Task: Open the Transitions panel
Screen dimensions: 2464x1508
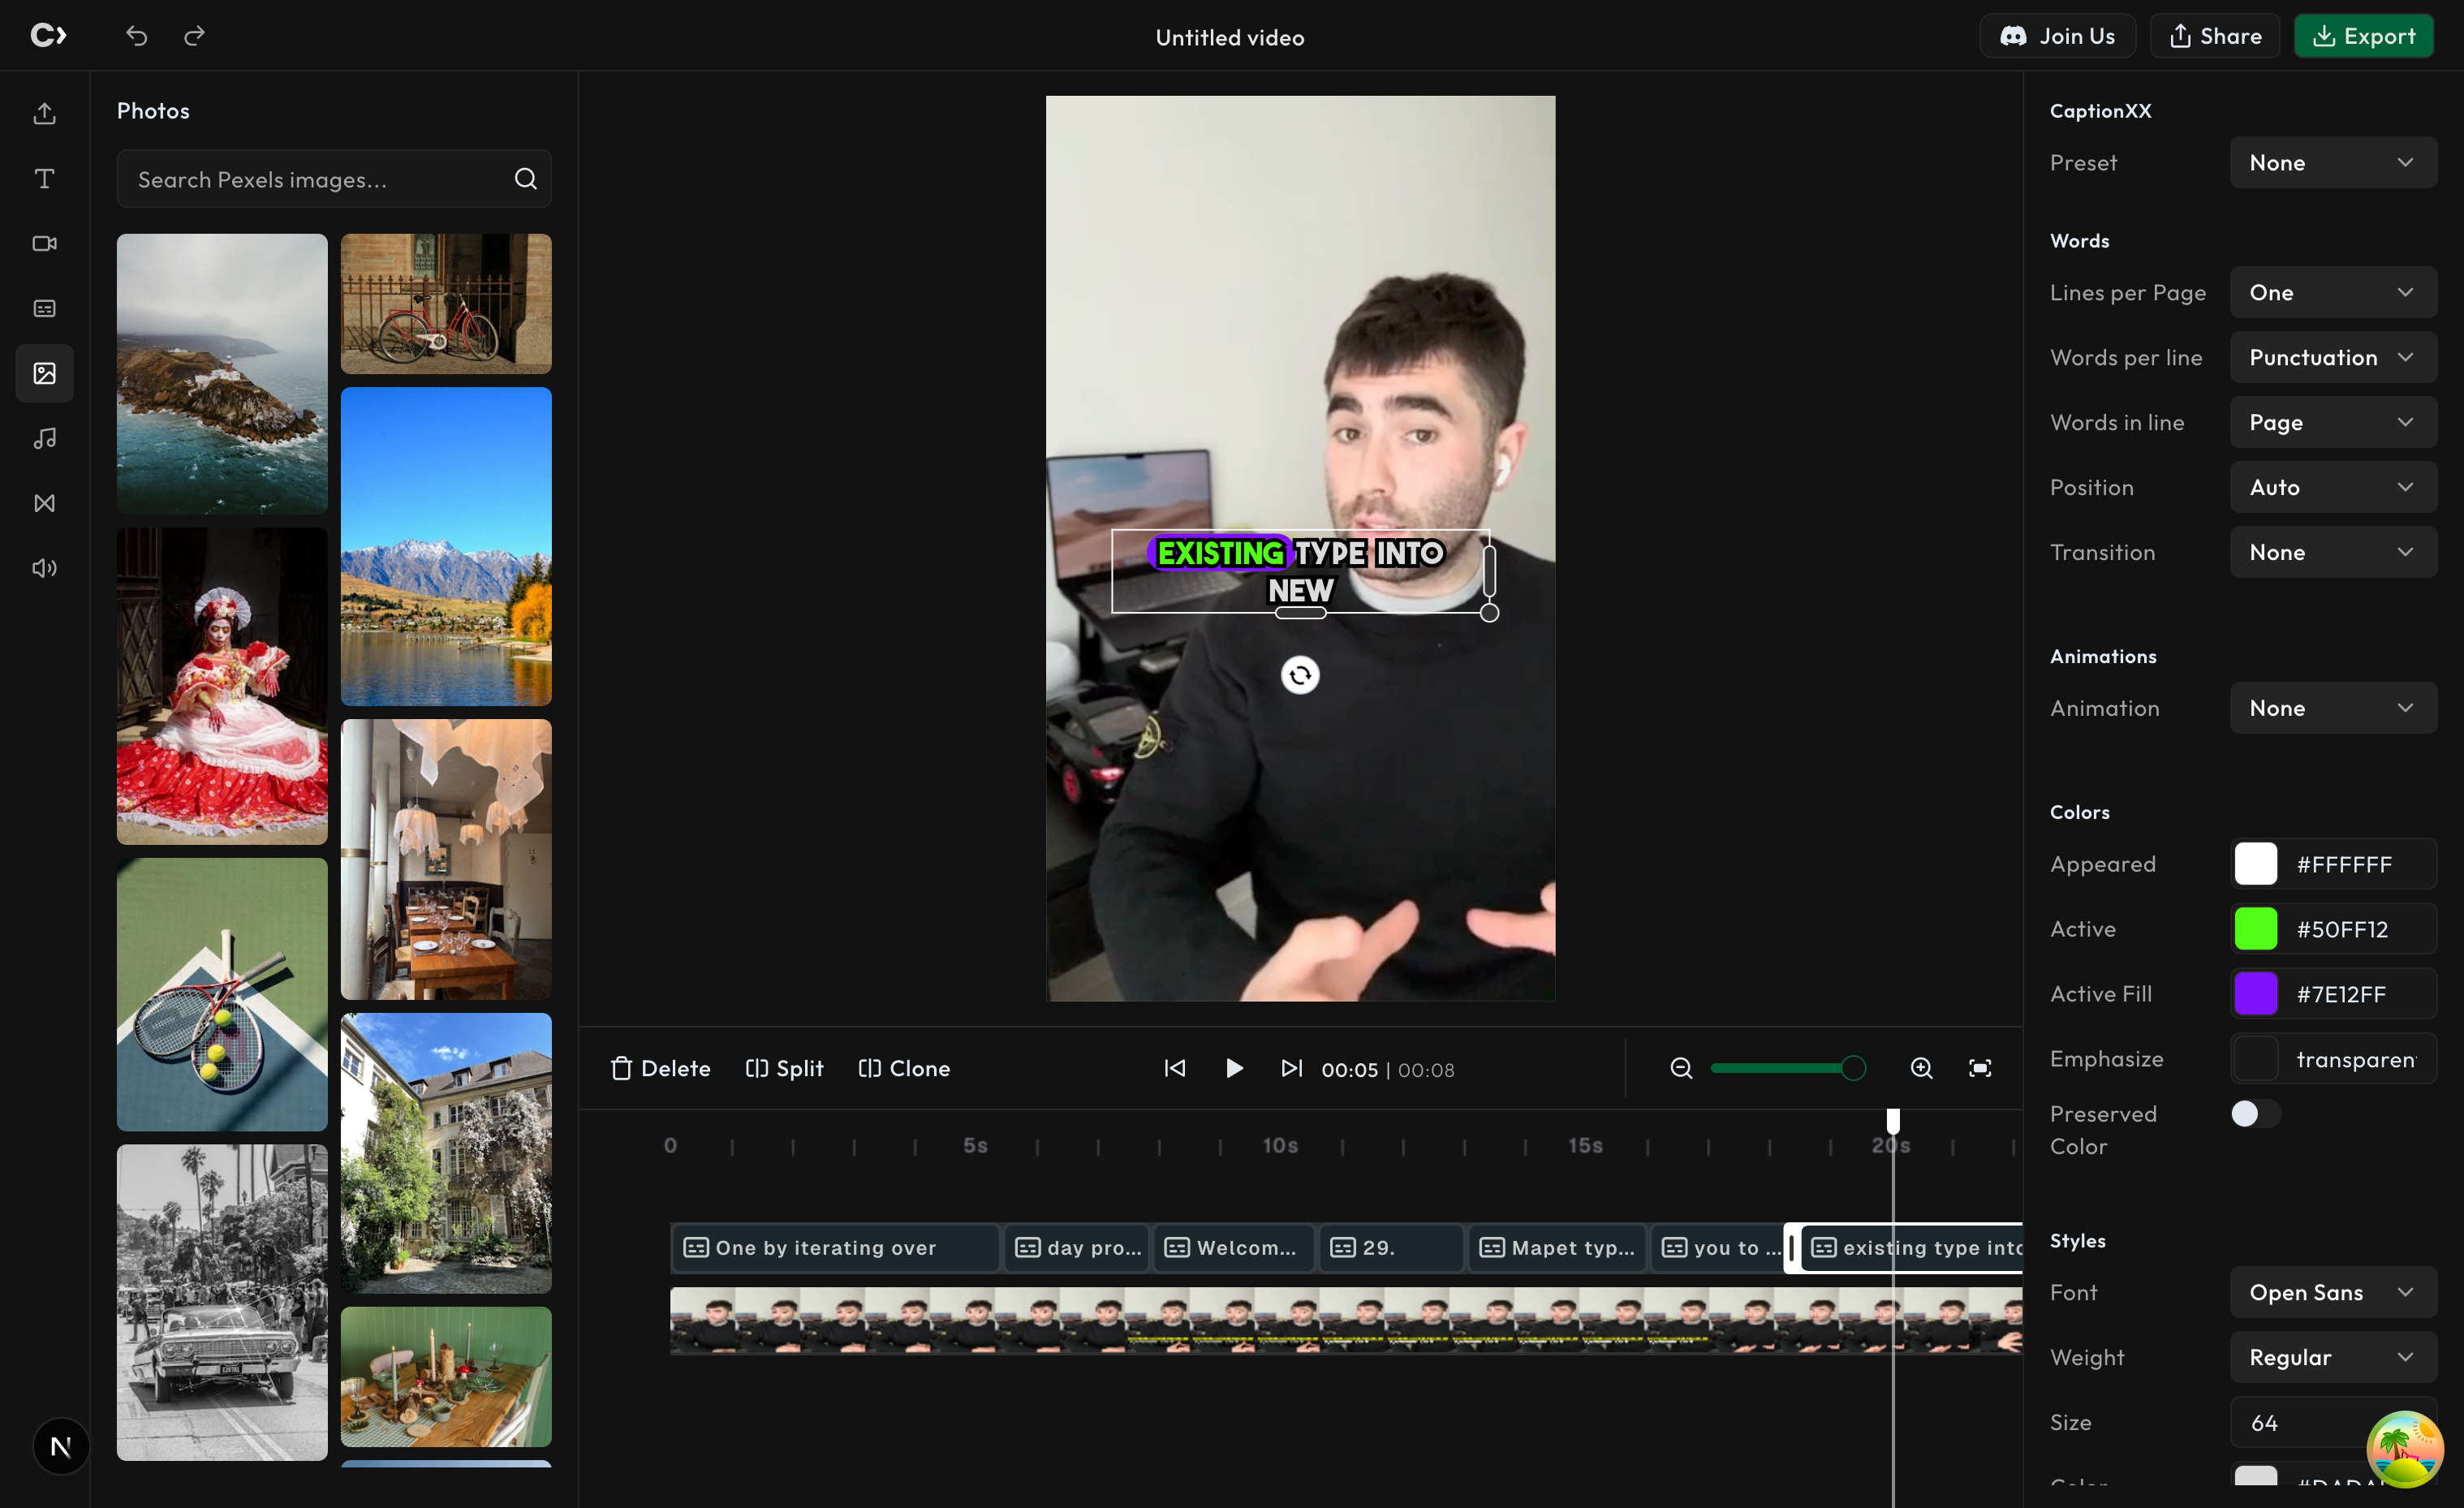Action: (44, 503)
